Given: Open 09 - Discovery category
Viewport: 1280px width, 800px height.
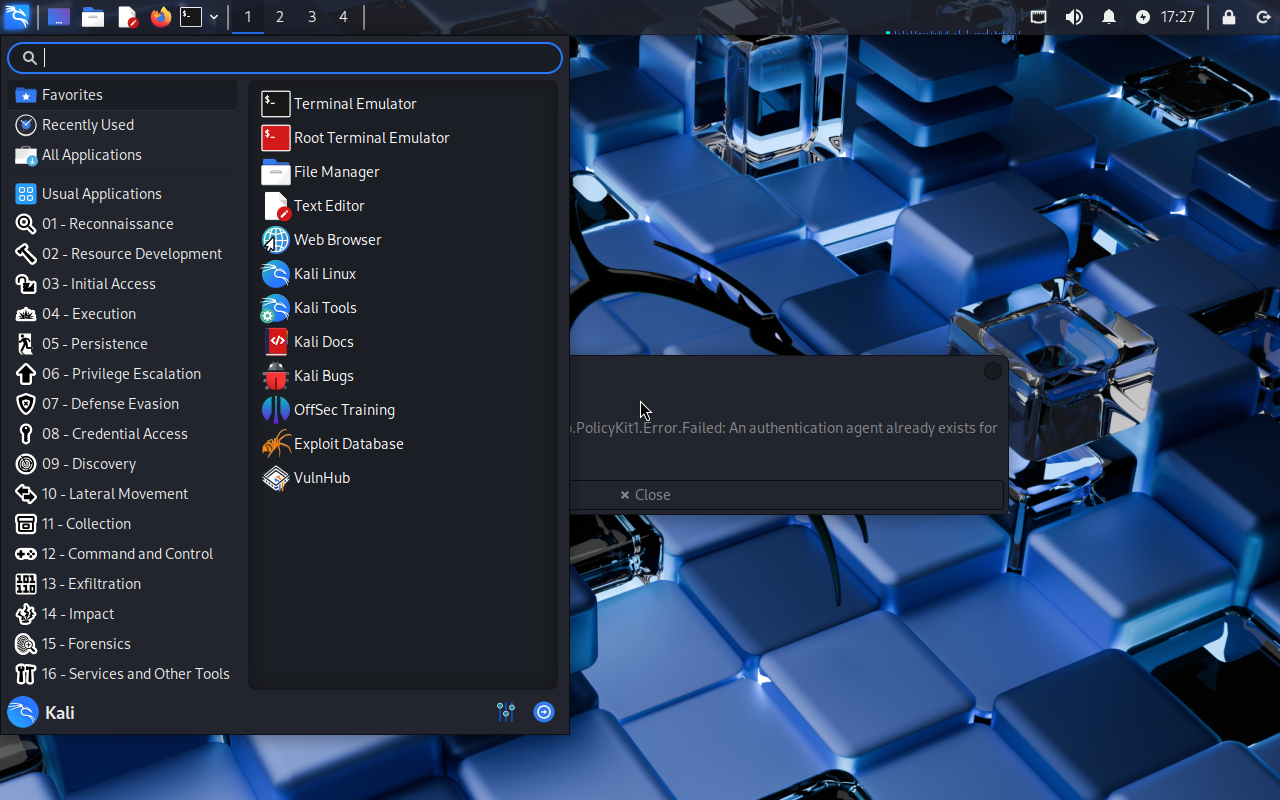Looking at the screenshot, I should [123, 464].
